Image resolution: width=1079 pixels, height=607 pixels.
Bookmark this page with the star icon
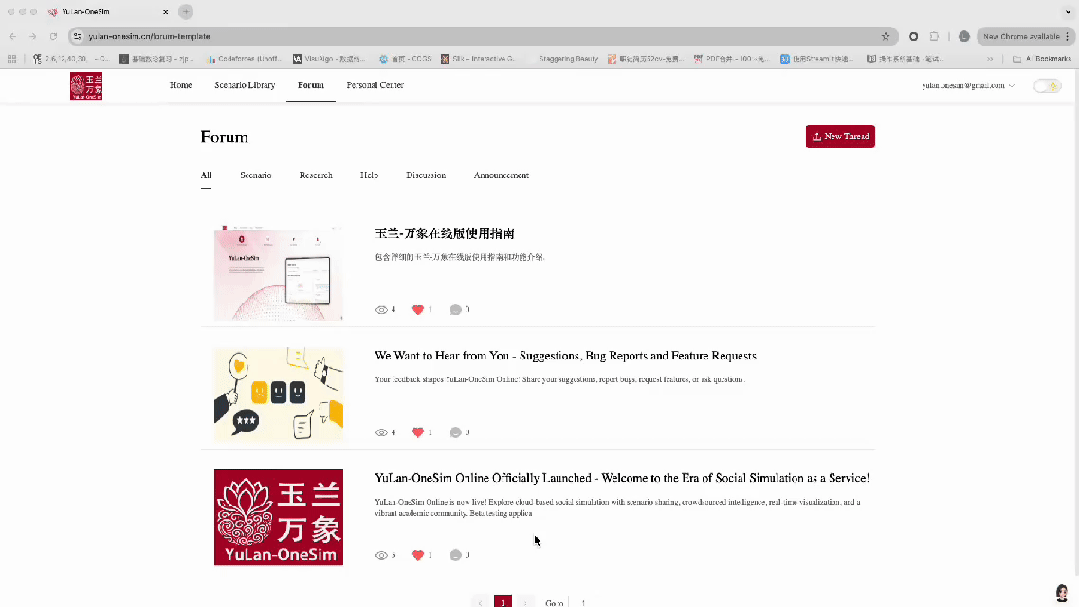pyautogui.click(x=885, y=36)
